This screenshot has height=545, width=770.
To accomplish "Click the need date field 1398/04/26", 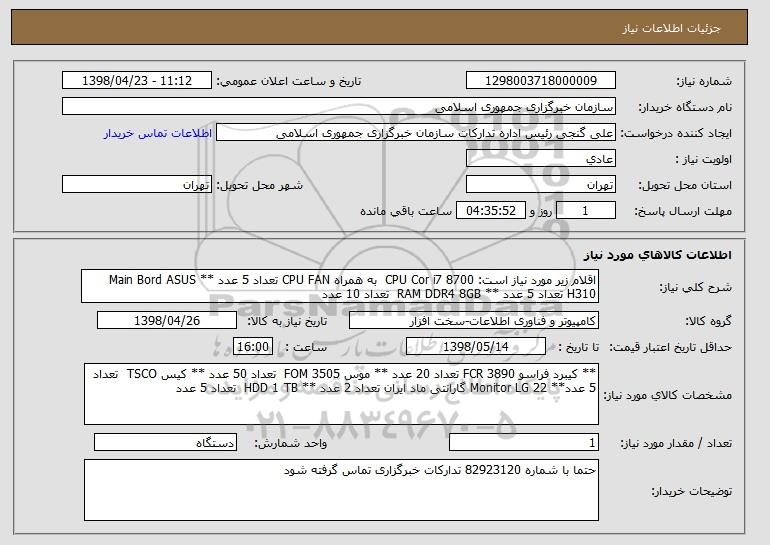I will tap(167, 321).
